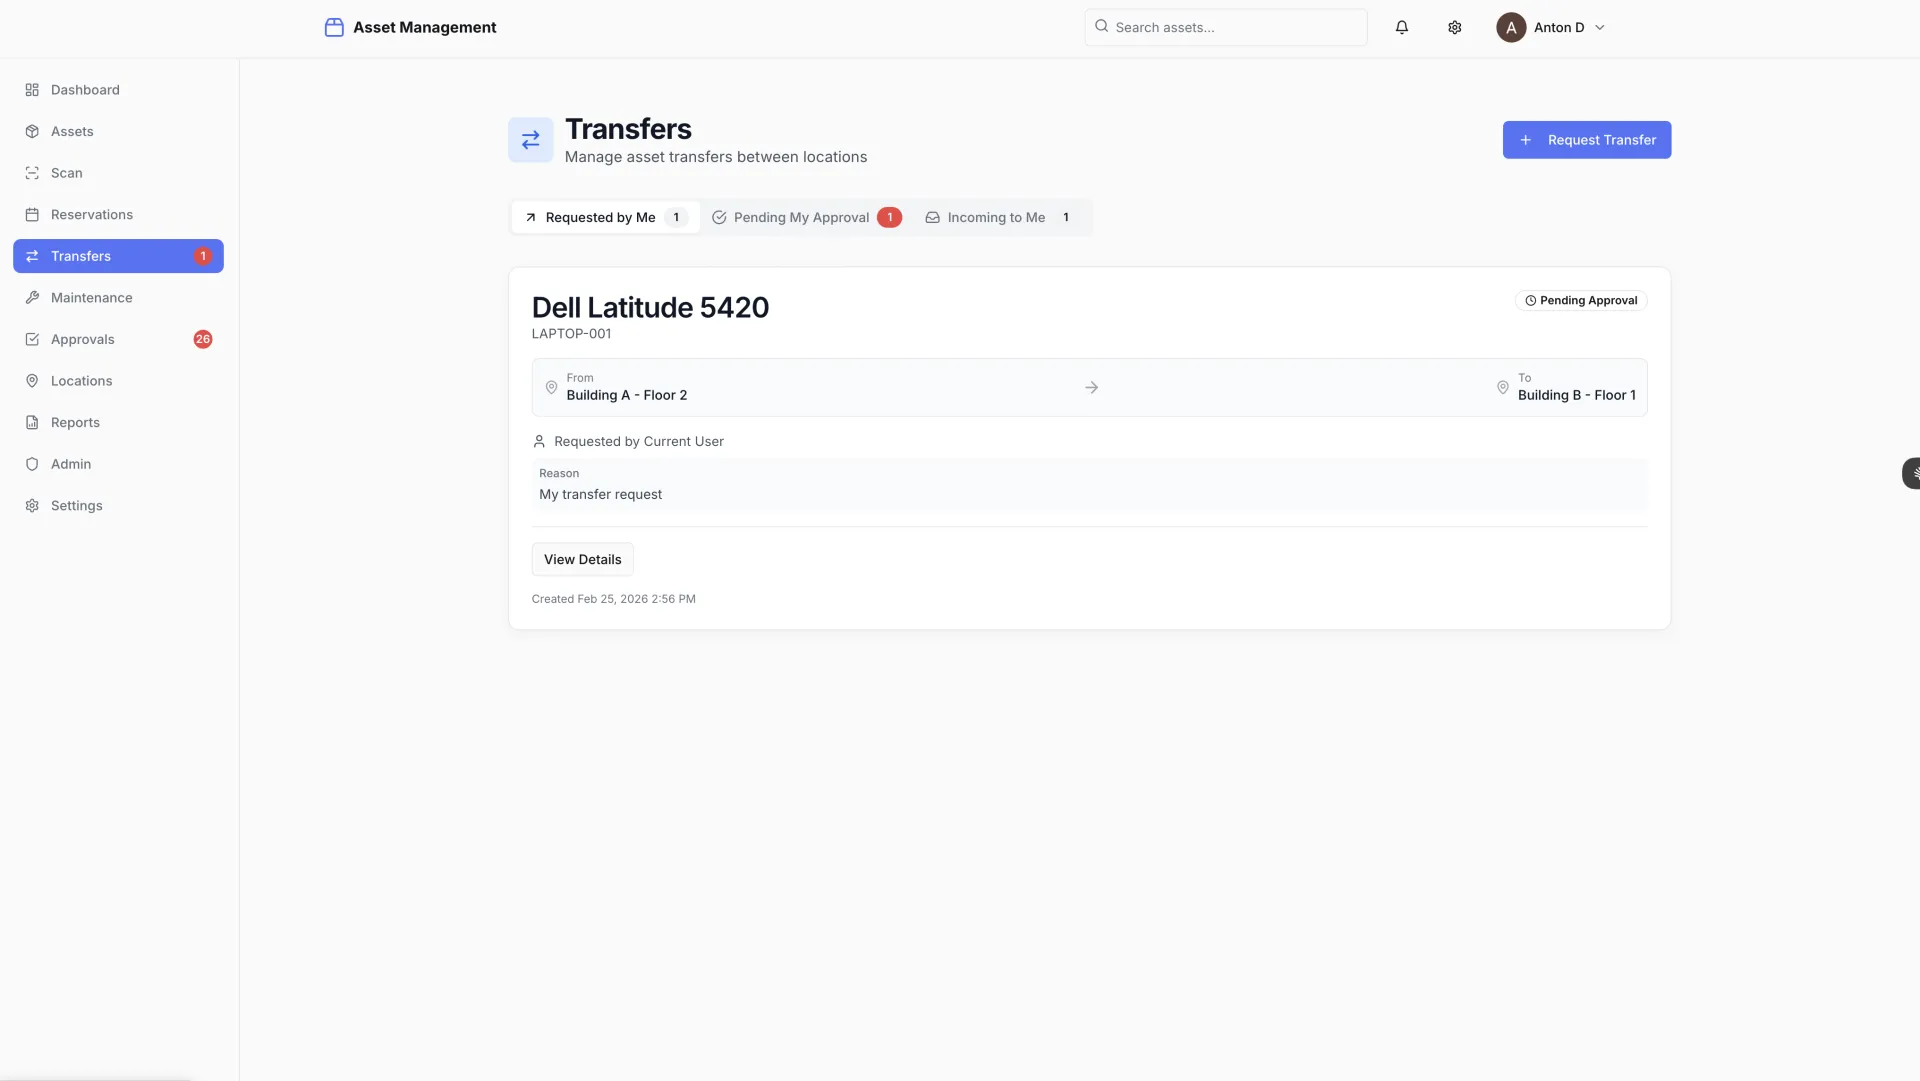1920x1081 pixels.
Task: Expand the Anton D user menu
Action: (1599, 27)
